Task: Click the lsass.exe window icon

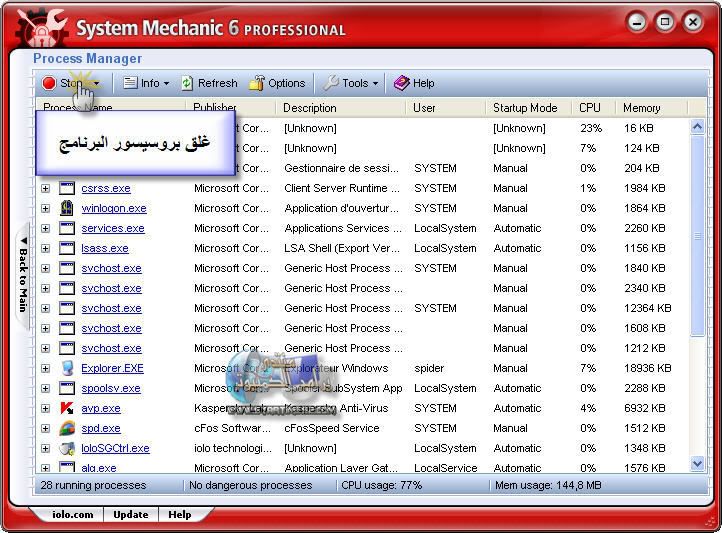Action: tap(67, 249)
